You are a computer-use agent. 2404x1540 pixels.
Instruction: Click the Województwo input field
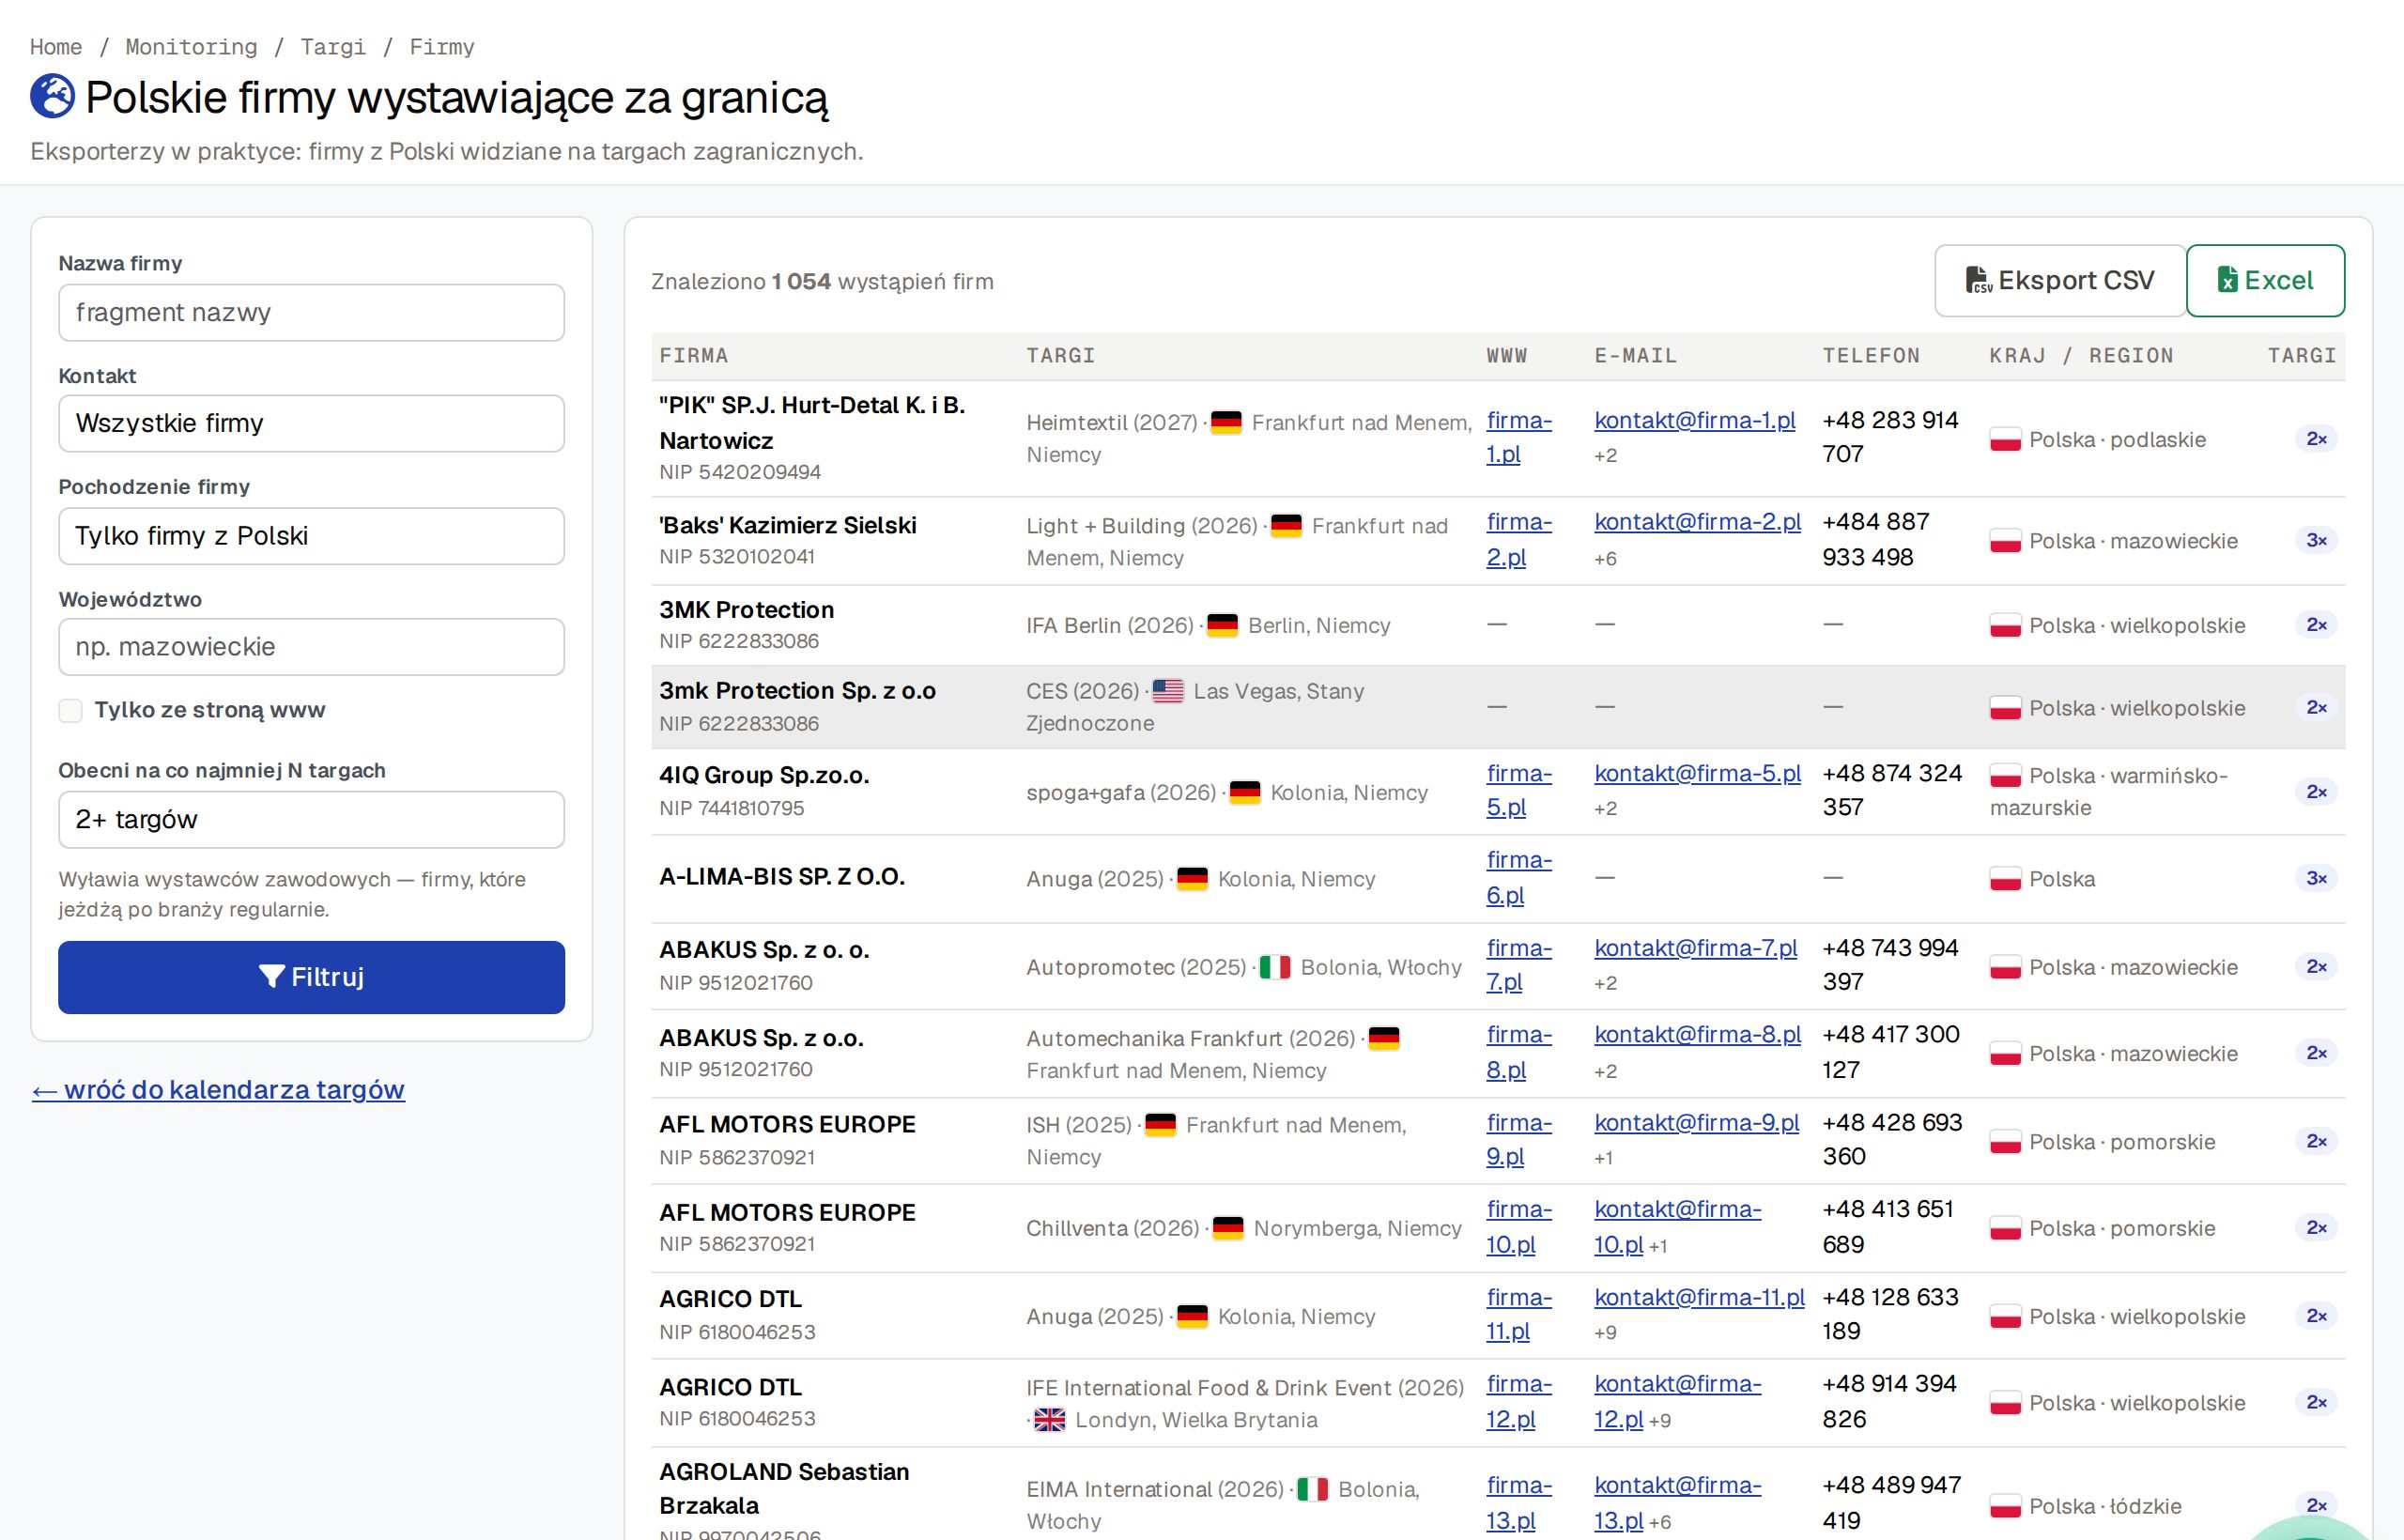[311, 646]
